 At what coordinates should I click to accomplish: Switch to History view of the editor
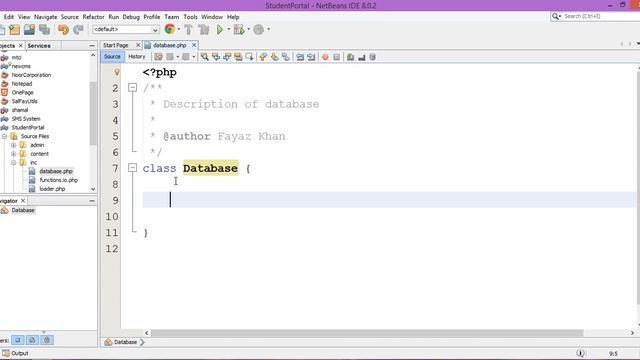pyautogui.click(x=137, y=57)
